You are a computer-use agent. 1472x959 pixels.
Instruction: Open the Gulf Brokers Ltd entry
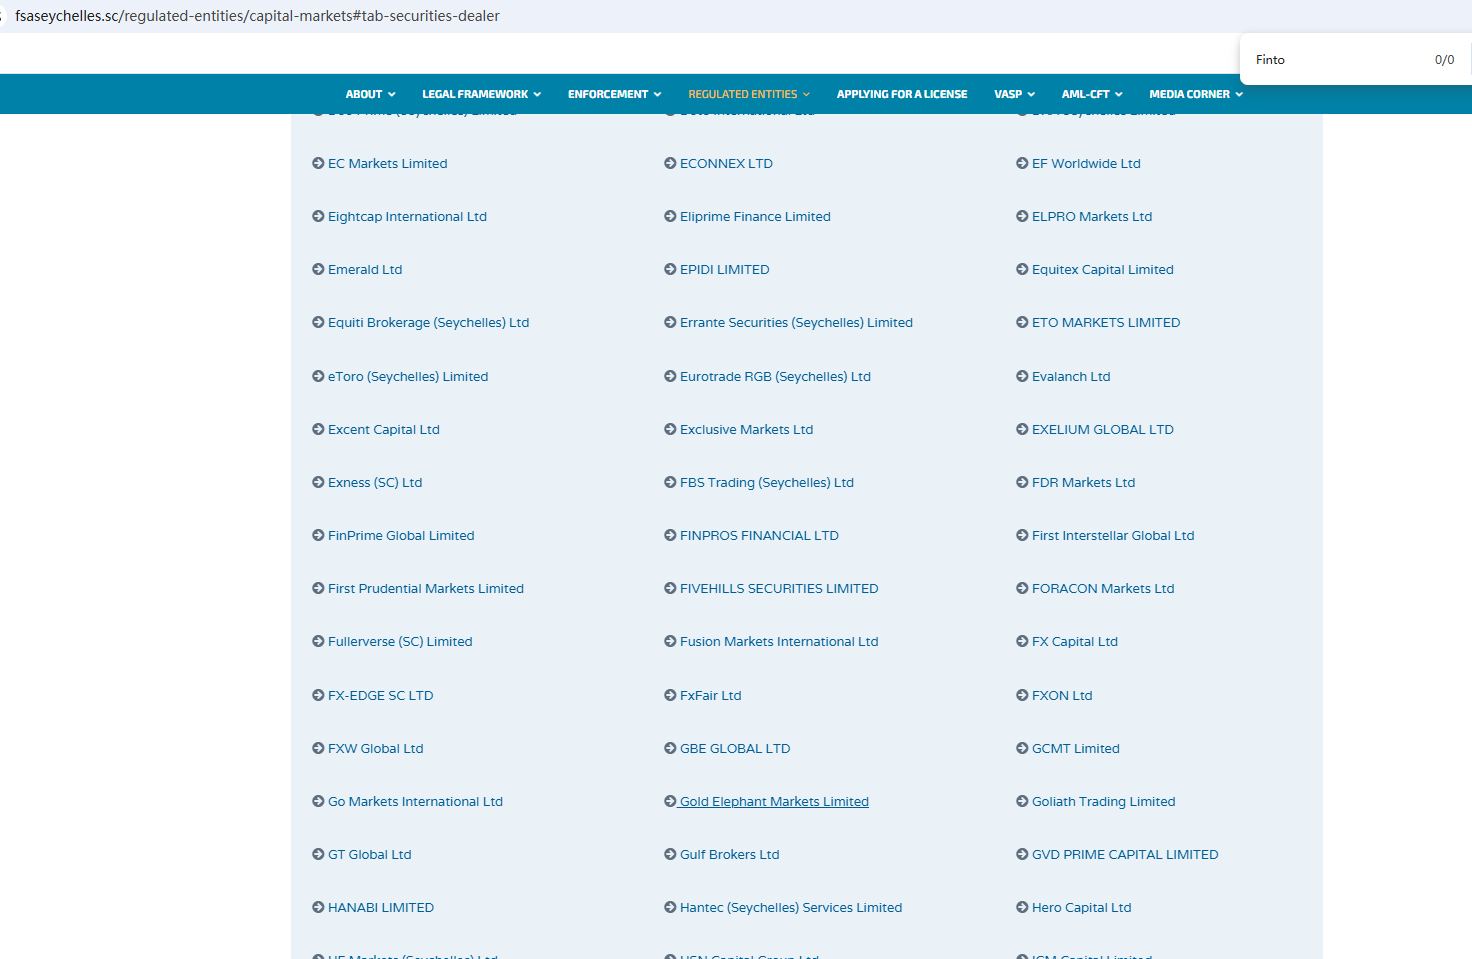point(730,854)
